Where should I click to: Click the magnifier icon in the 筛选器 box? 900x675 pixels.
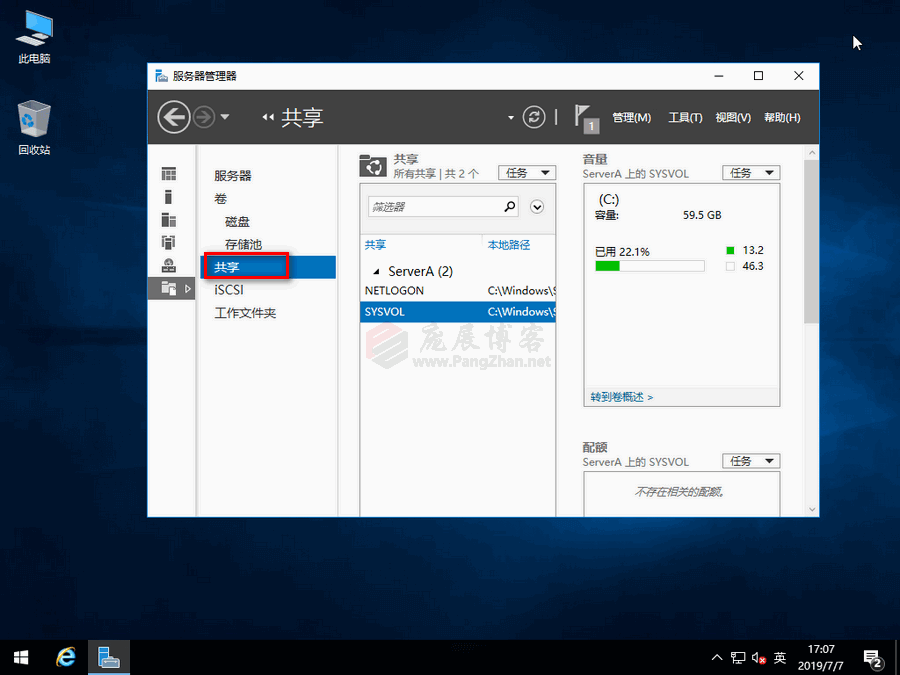pyautogui.click(x=509, y=207)
